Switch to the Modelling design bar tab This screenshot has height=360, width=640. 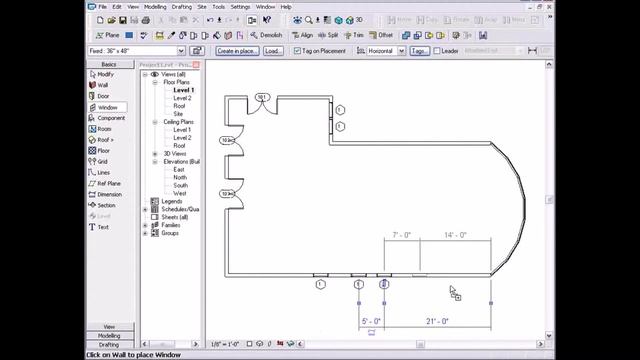click(110, 336)
